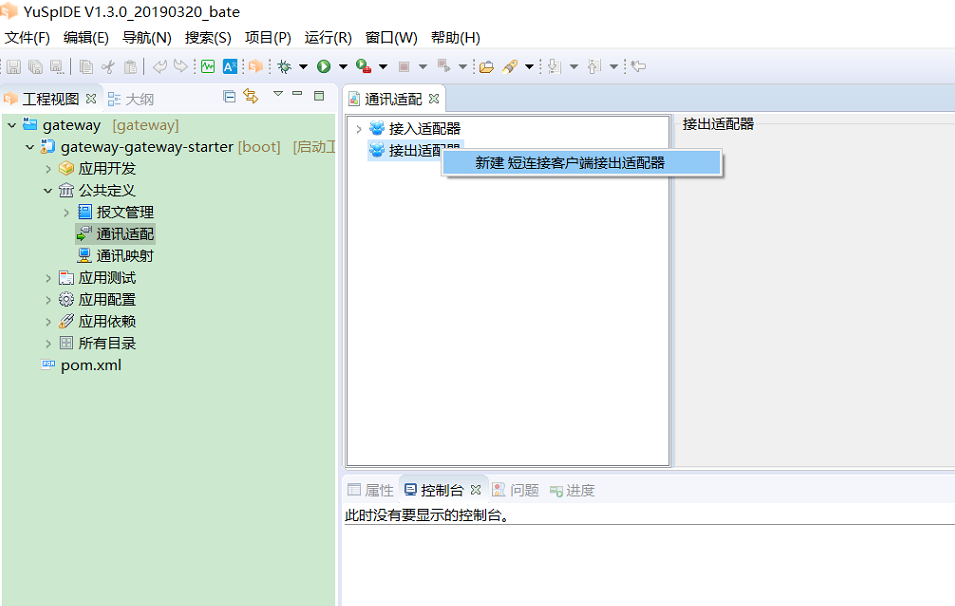This screenshot has height=606, width=955.
Task: Click the green Run button in toolbar
Action: pyautogui.click(x=324, y=67)
